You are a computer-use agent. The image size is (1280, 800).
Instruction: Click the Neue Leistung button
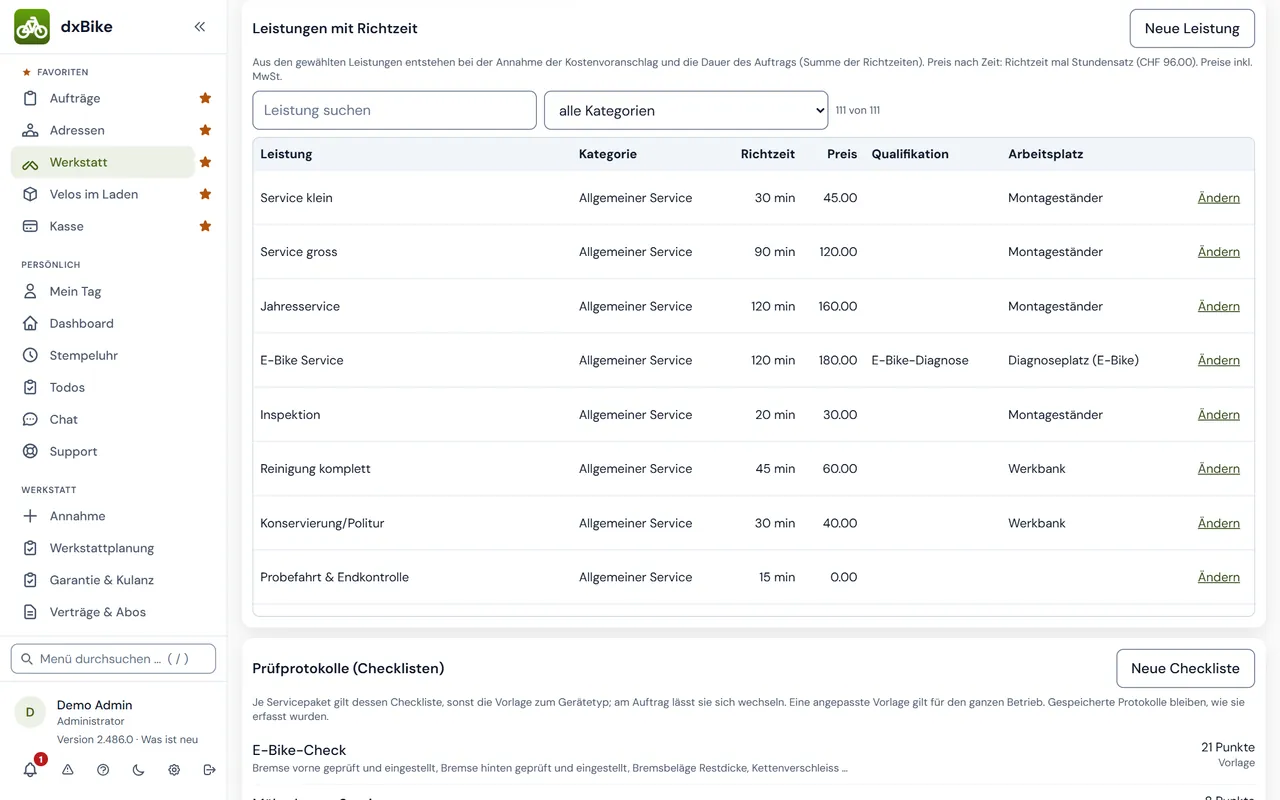pos(1192,28)
